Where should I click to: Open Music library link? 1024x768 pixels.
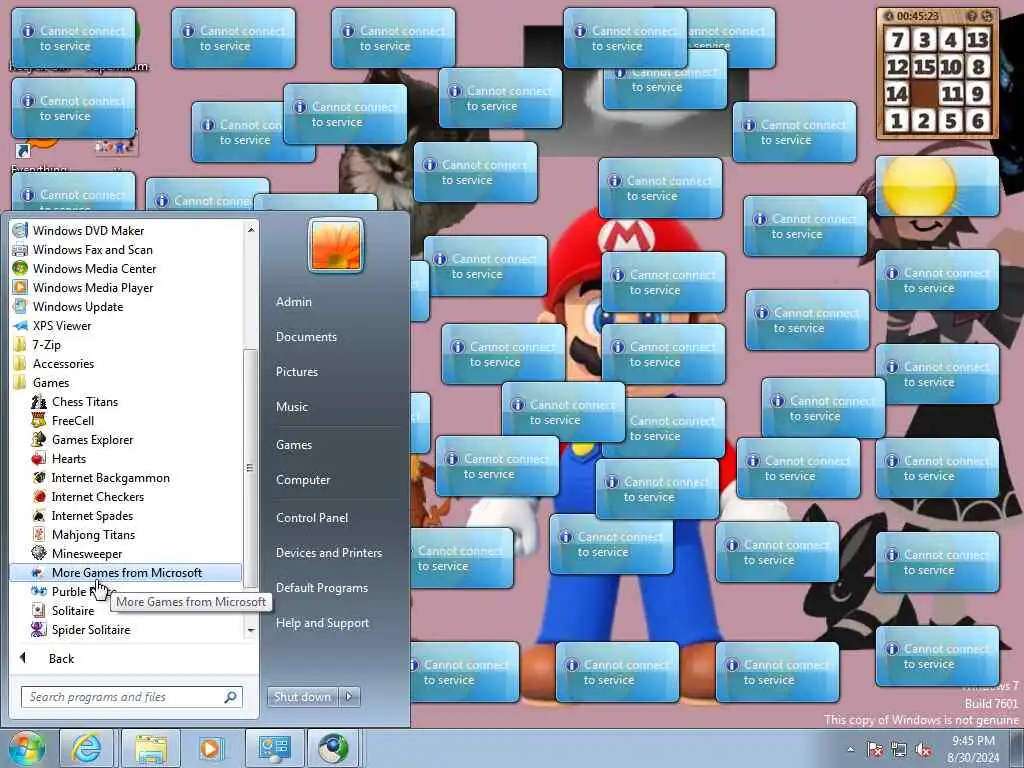point(292,407)
